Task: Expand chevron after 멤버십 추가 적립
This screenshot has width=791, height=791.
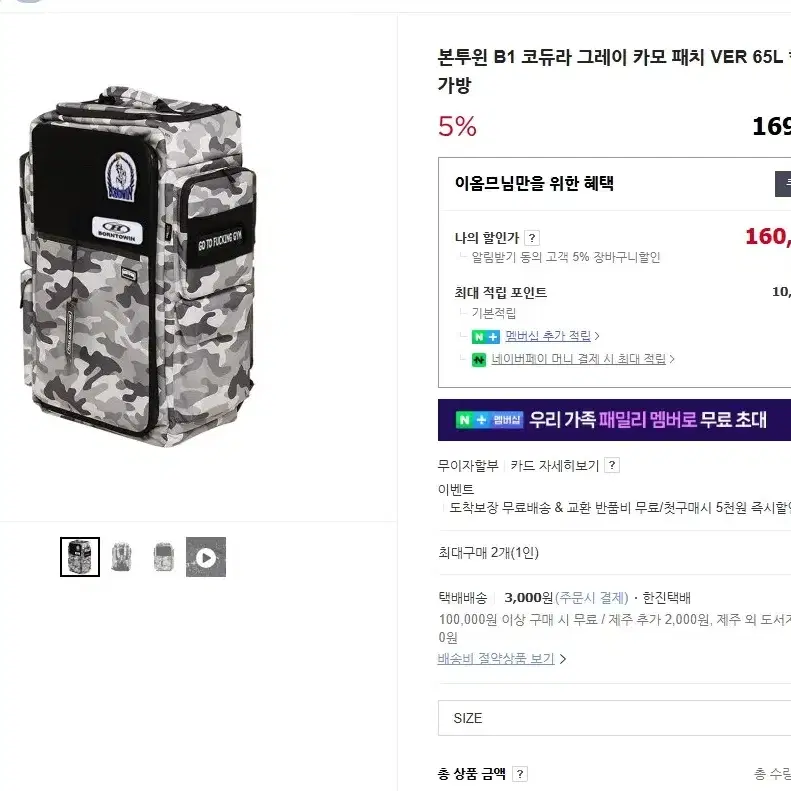Action: click(597, 336)
